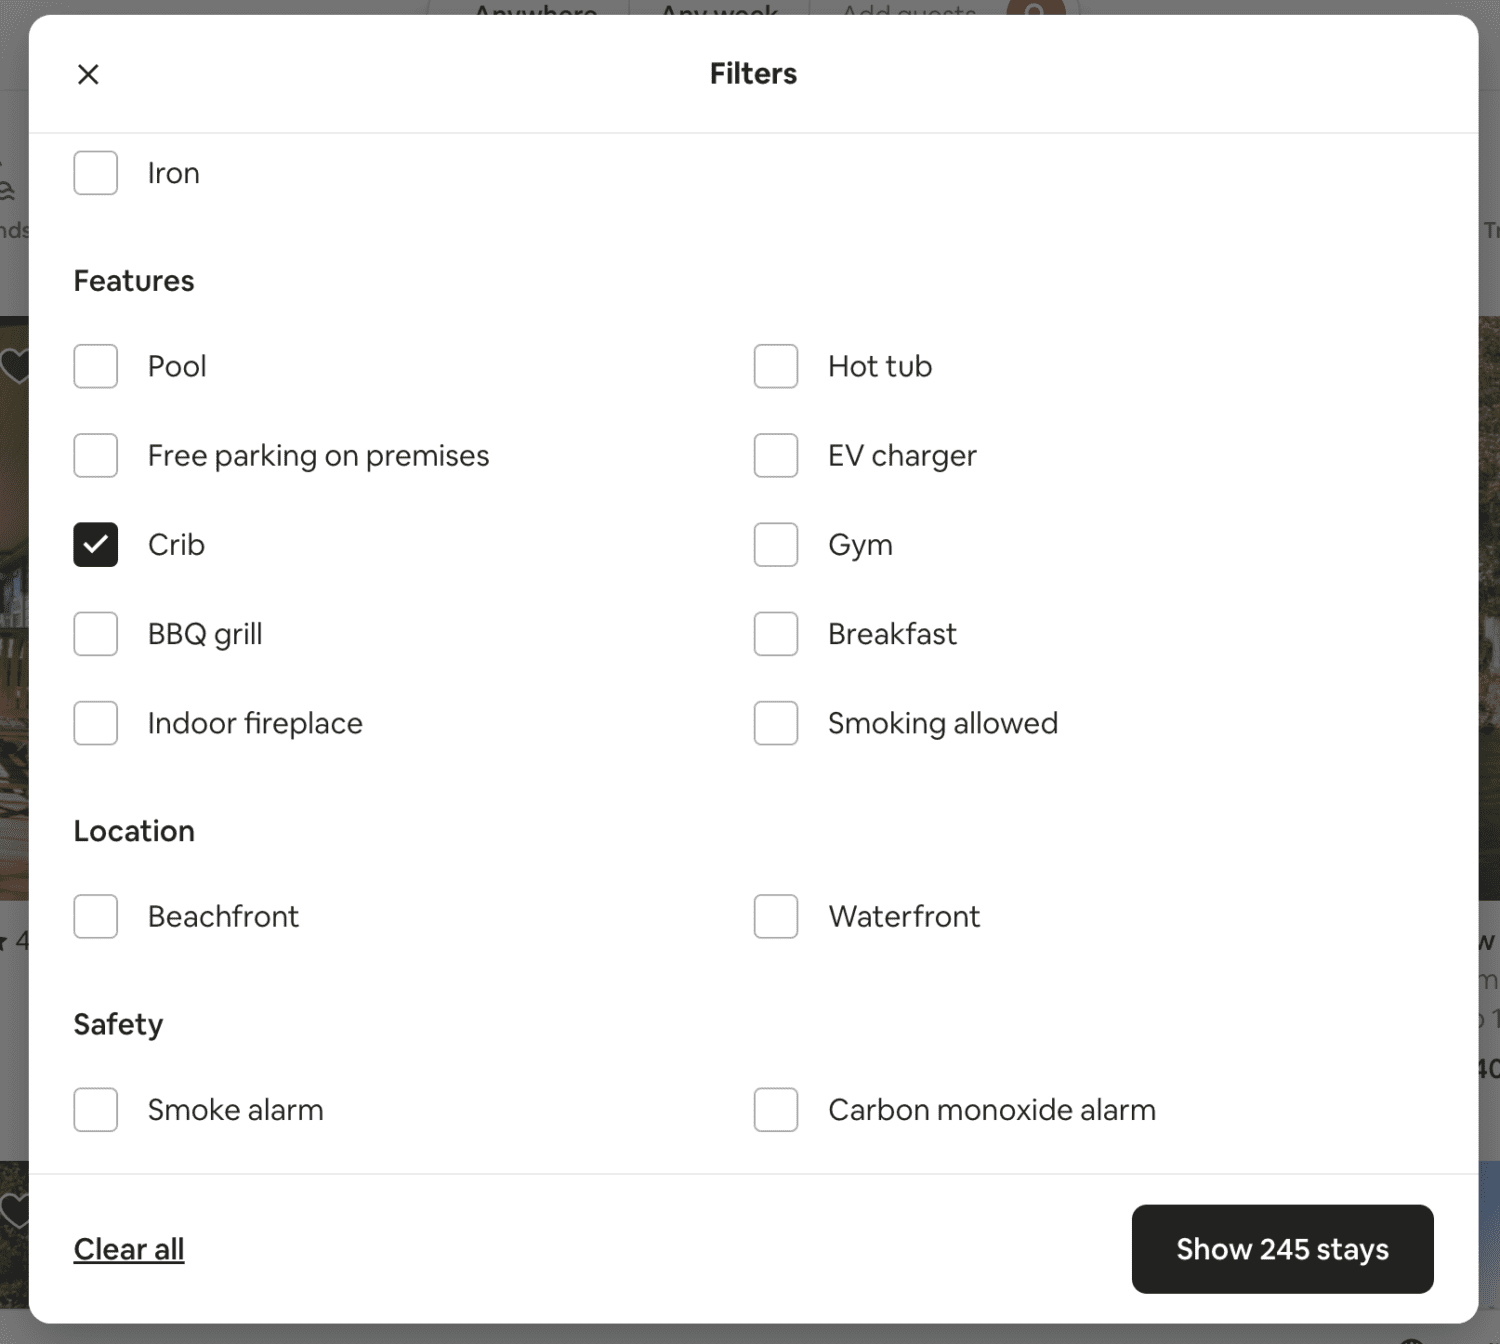The width and height of the screenshot is (1500, 1344).
Task: Enable the Hot tub filter
Action: tap(775, 366)
